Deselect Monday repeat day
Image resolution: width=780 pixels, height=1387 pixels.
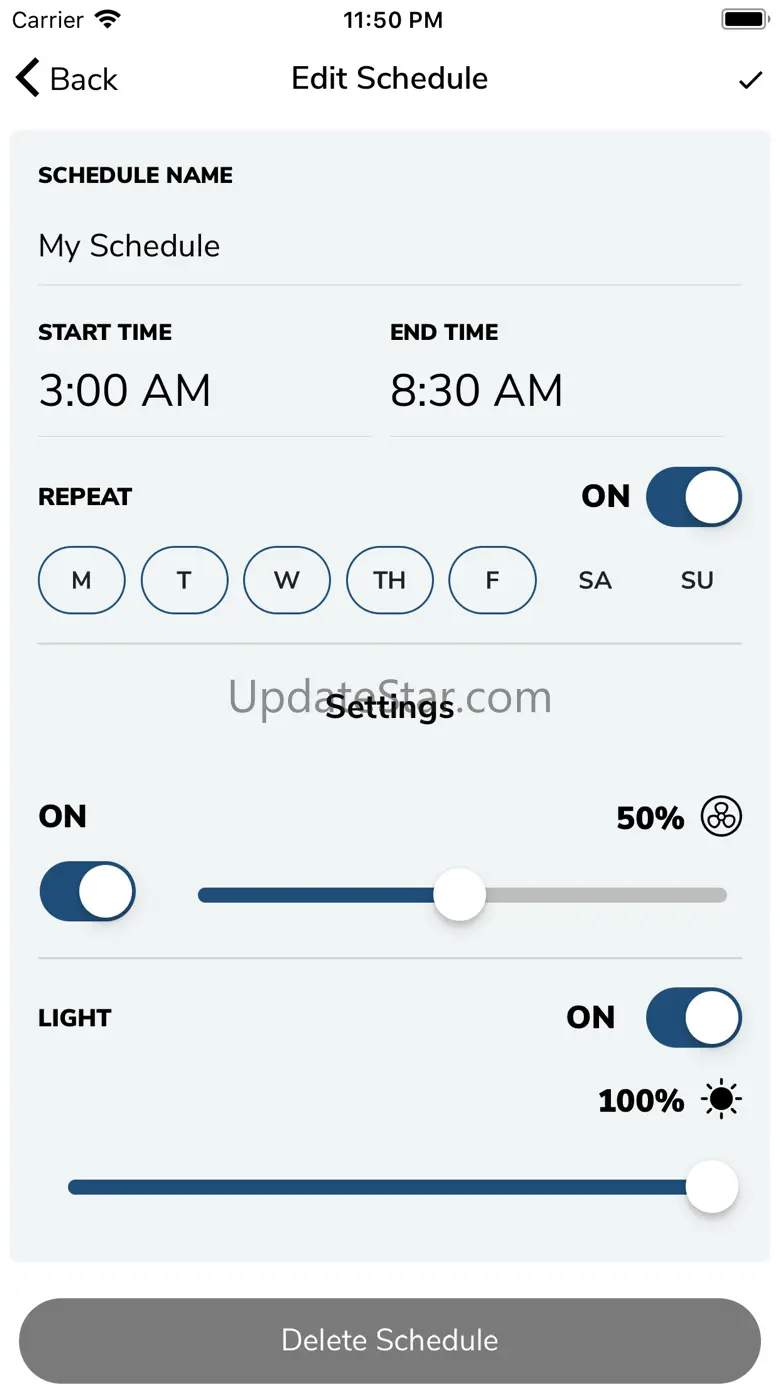tap(82, 580)
